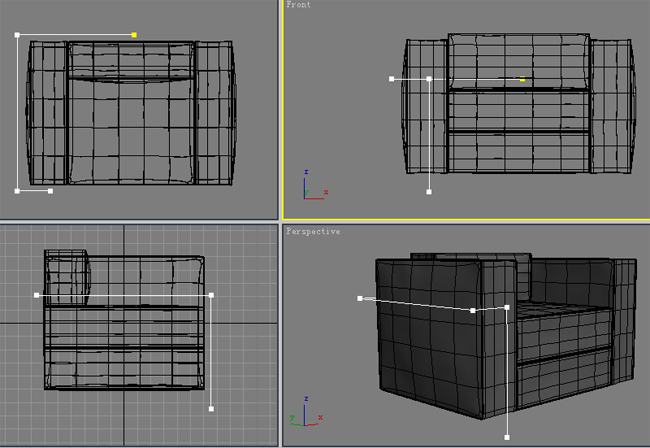Pick the leftmost white handle in the Perspective viewport
This screenshot has height=448, width=650.
(x=360, y=298)
